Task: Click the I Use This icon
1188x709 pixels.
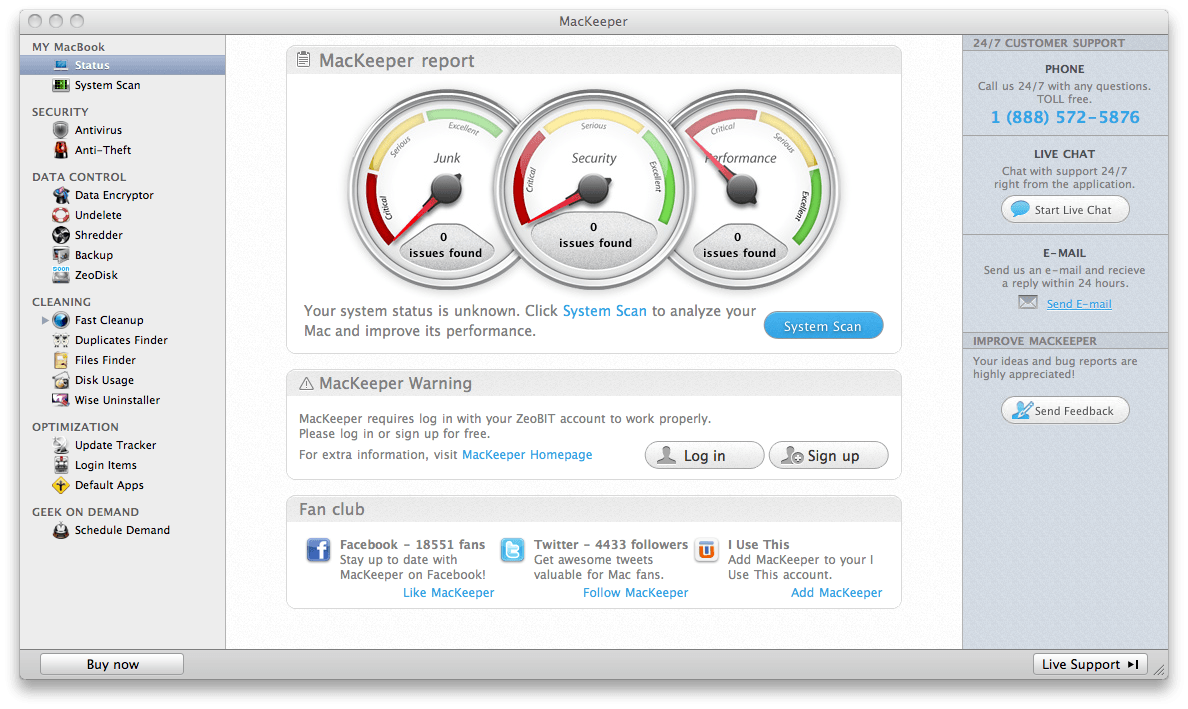Action: click(706, 549)
